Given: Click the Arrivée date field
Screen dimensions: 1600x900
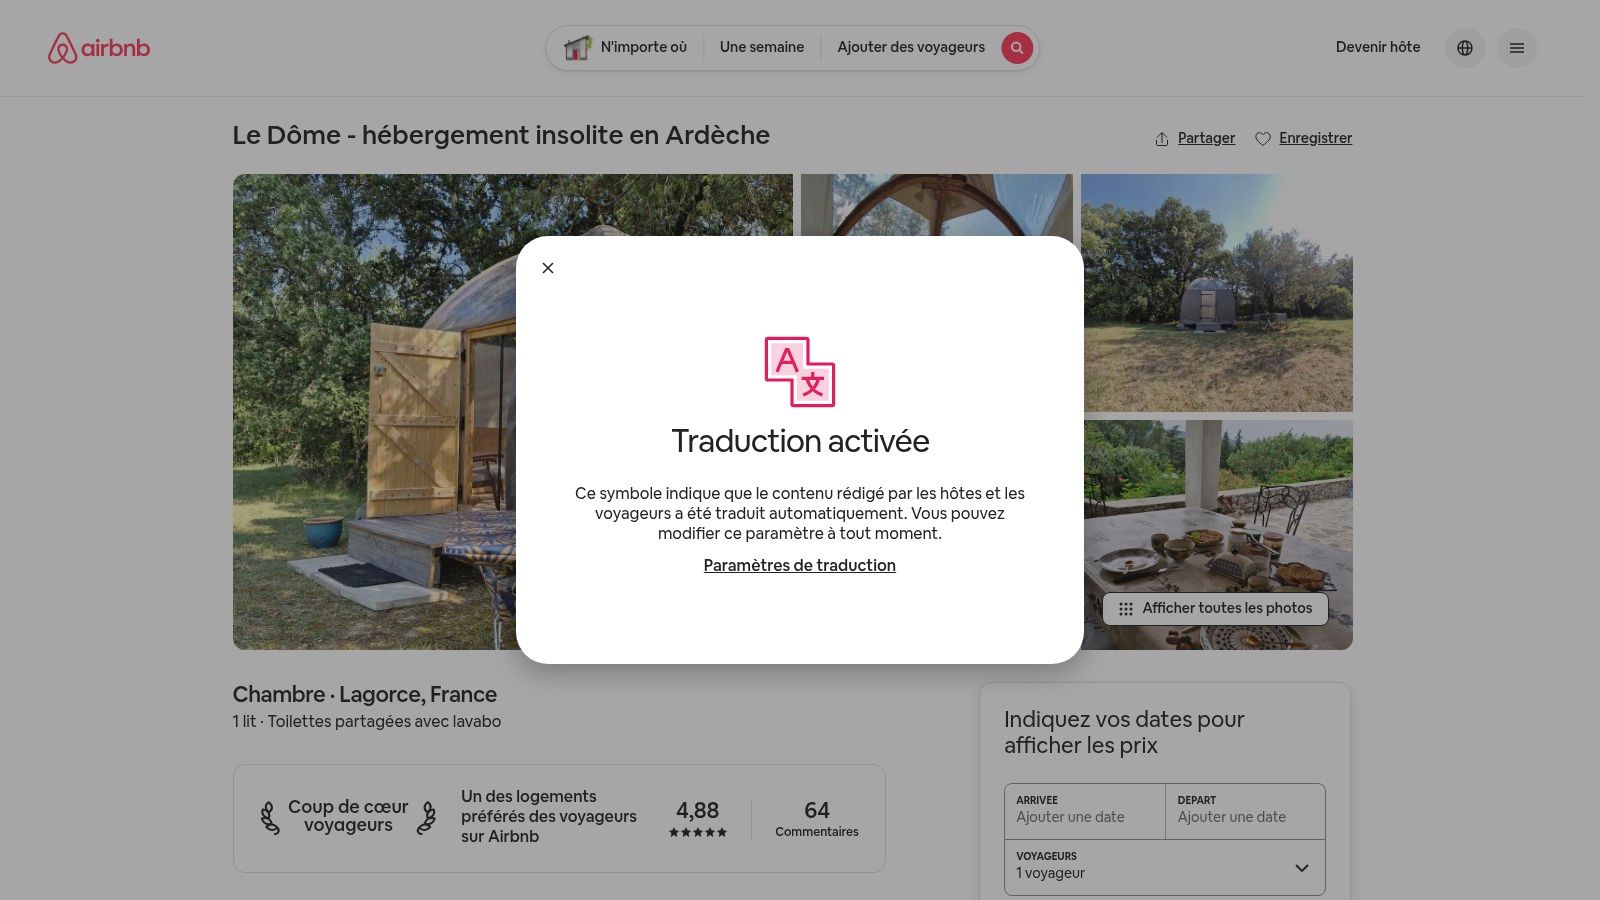Looking at the screenshot, I should pos(1085,811).
